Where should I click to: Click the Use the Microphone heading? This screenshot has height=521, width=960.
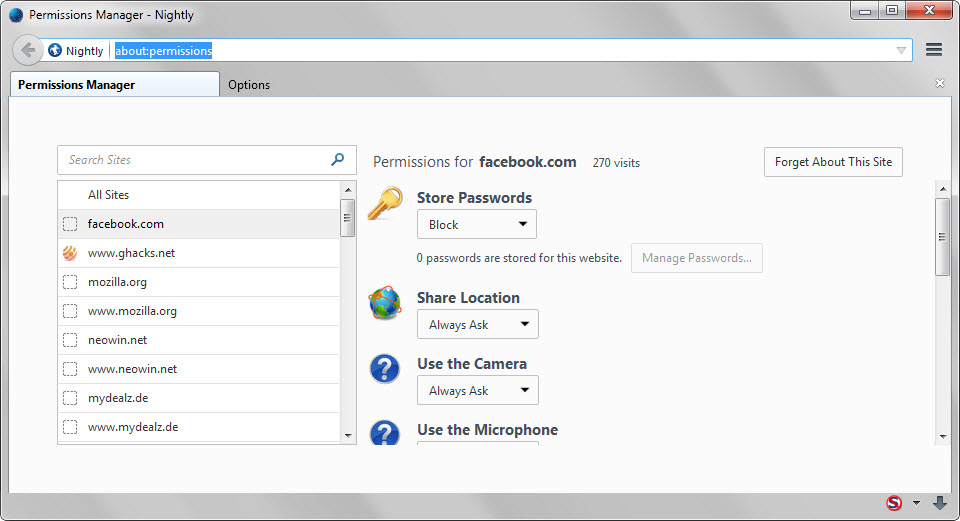coord(487,430)
